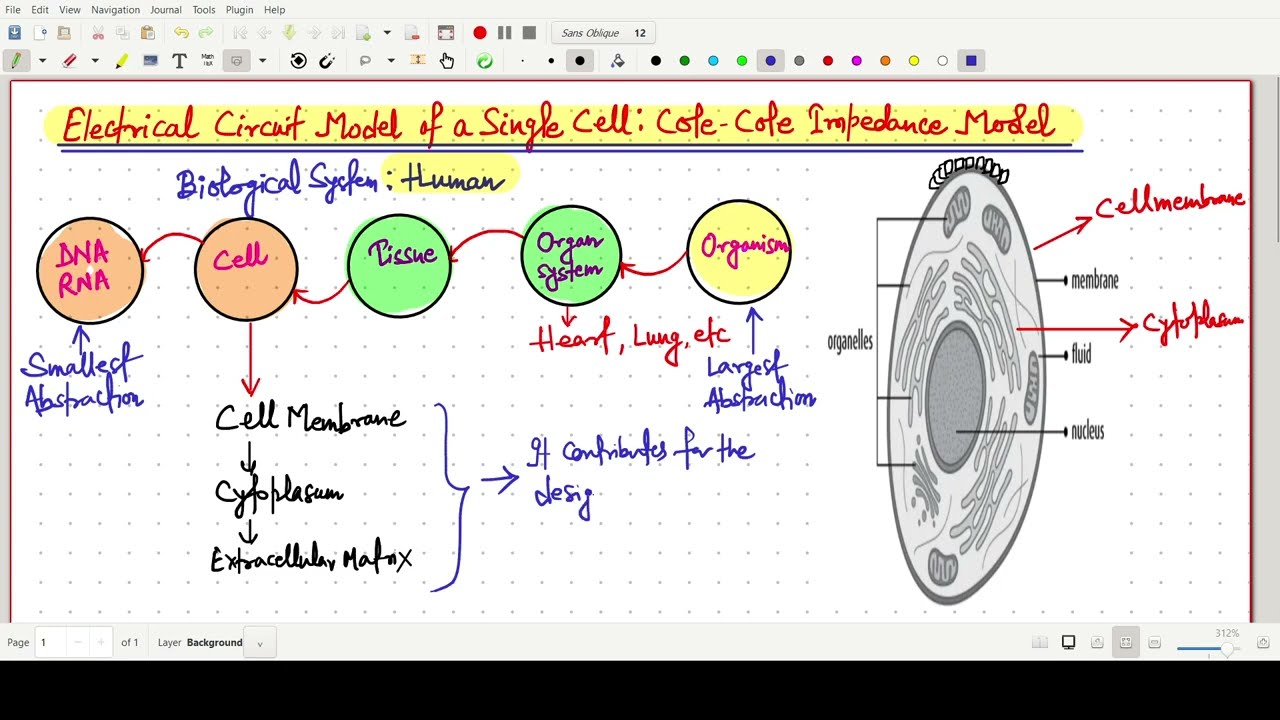Screen dimensions: 1280x720
Task: Open the Plugin menu
Action: (x=239, y=10)
